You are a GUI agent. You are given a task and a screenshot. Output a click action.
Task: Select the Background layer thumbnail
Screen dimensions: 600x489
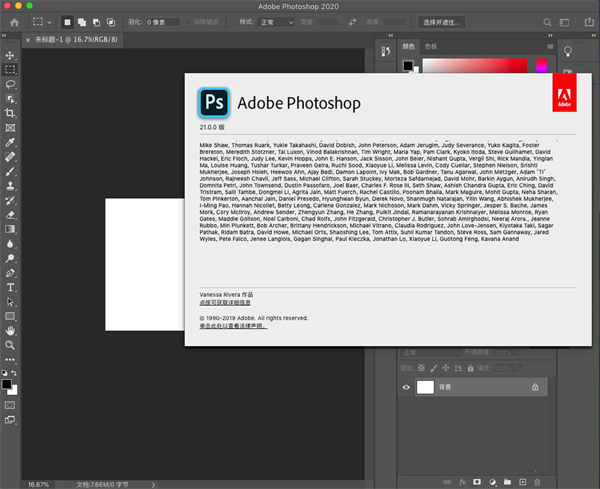(425, 387)
